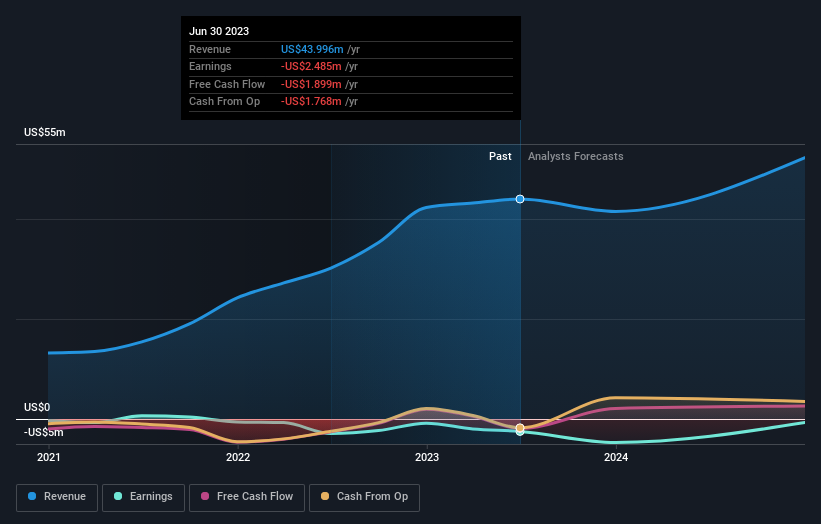The image size is (821, 524).
Task: Click the blue Revenue data point marker
Action: [x=520, y=199]
